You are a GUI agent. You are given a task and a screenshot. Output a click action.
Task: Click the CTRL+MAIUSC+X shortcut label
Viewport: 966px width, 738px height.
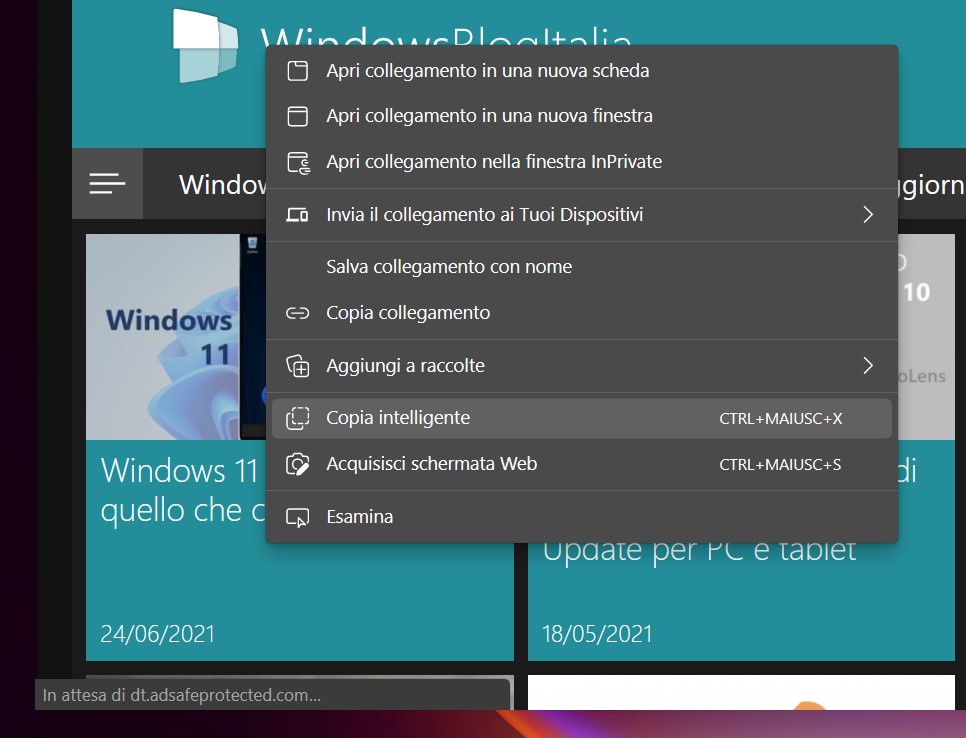click(x=781, y=419)
